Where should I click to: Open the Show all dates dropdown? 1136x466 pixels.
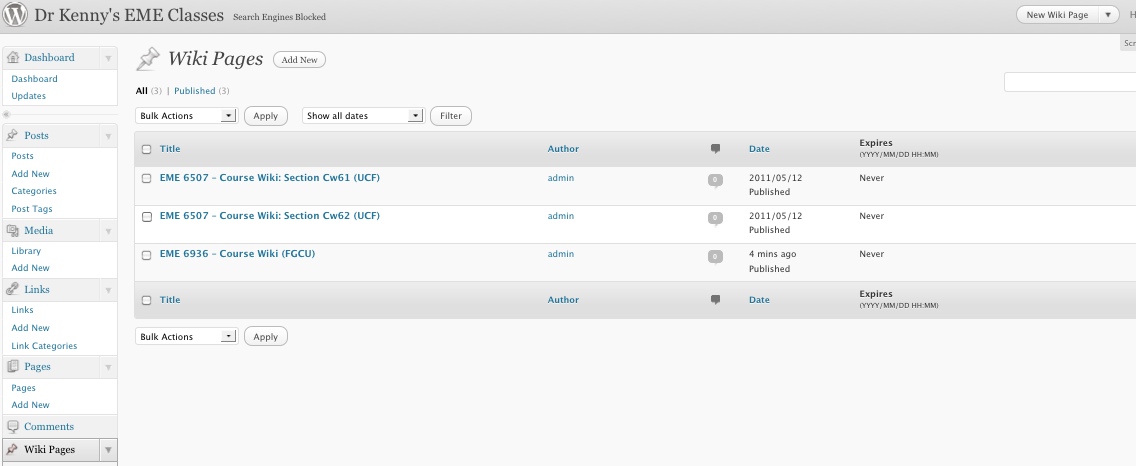363,116
